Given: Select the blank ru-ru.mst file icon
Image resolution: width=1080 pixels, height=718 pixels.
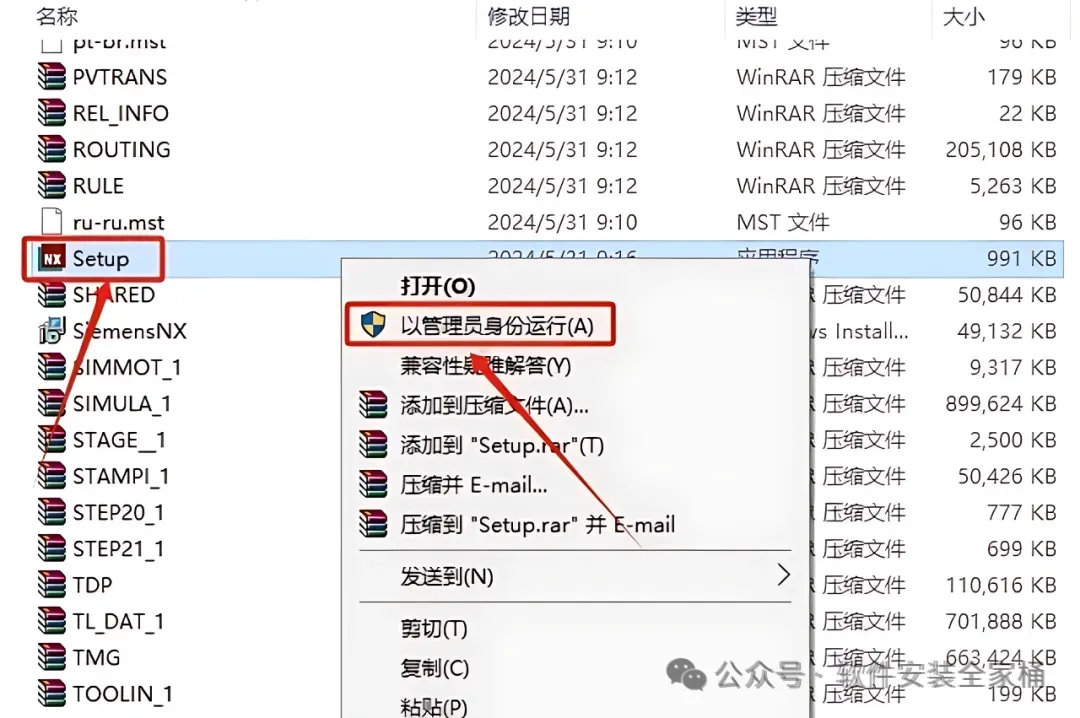Looking at the screenshot, I should coord(52,222).
